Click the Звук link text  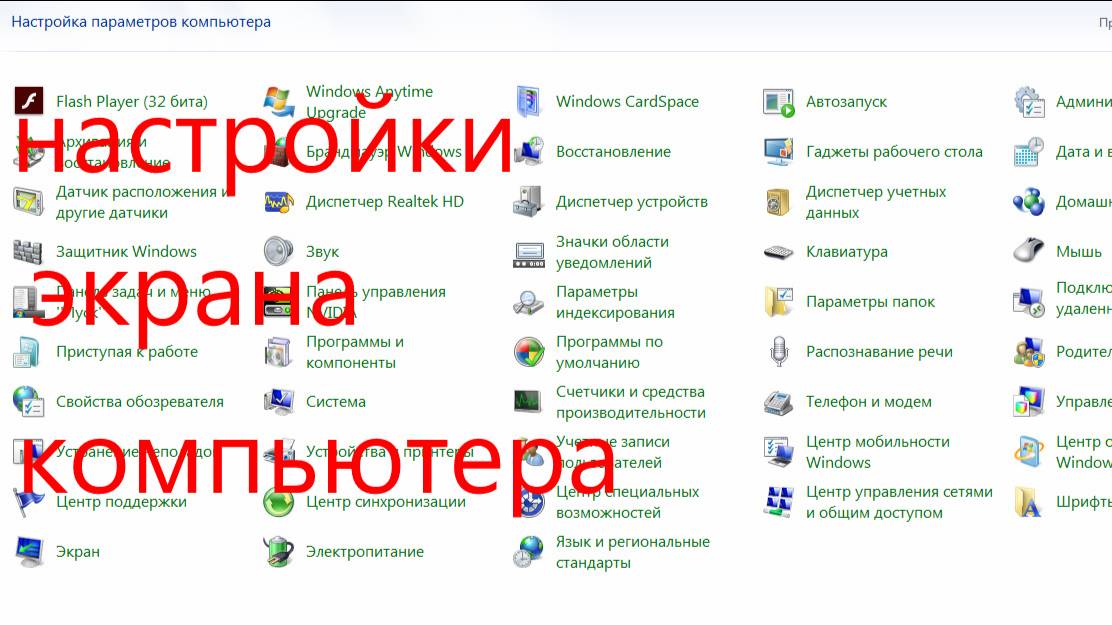(x=323, y=252)
